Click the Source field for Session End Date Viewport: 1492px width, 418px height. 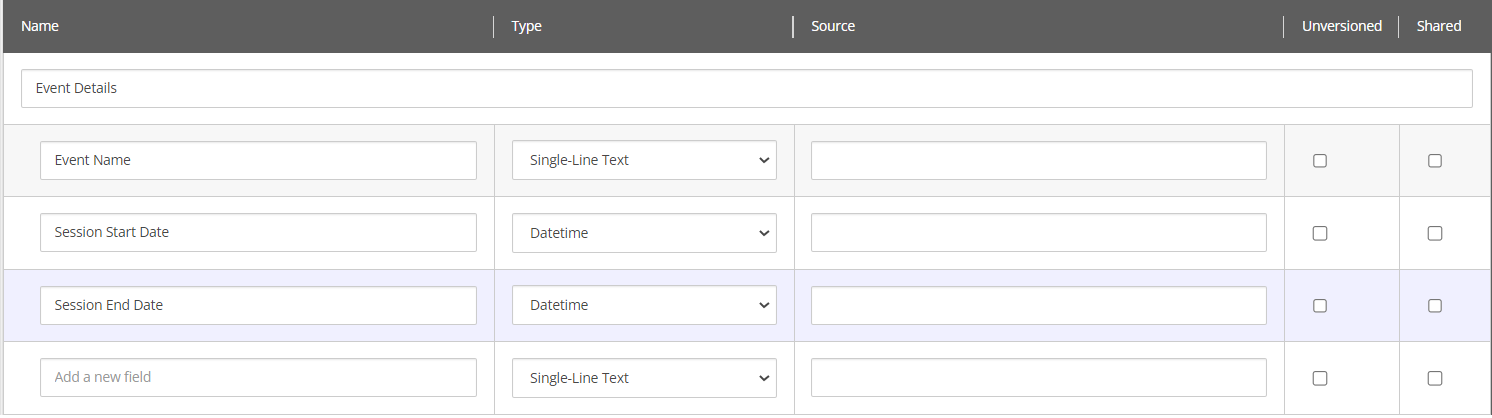pyautogui.click(x=1038, y=306)
